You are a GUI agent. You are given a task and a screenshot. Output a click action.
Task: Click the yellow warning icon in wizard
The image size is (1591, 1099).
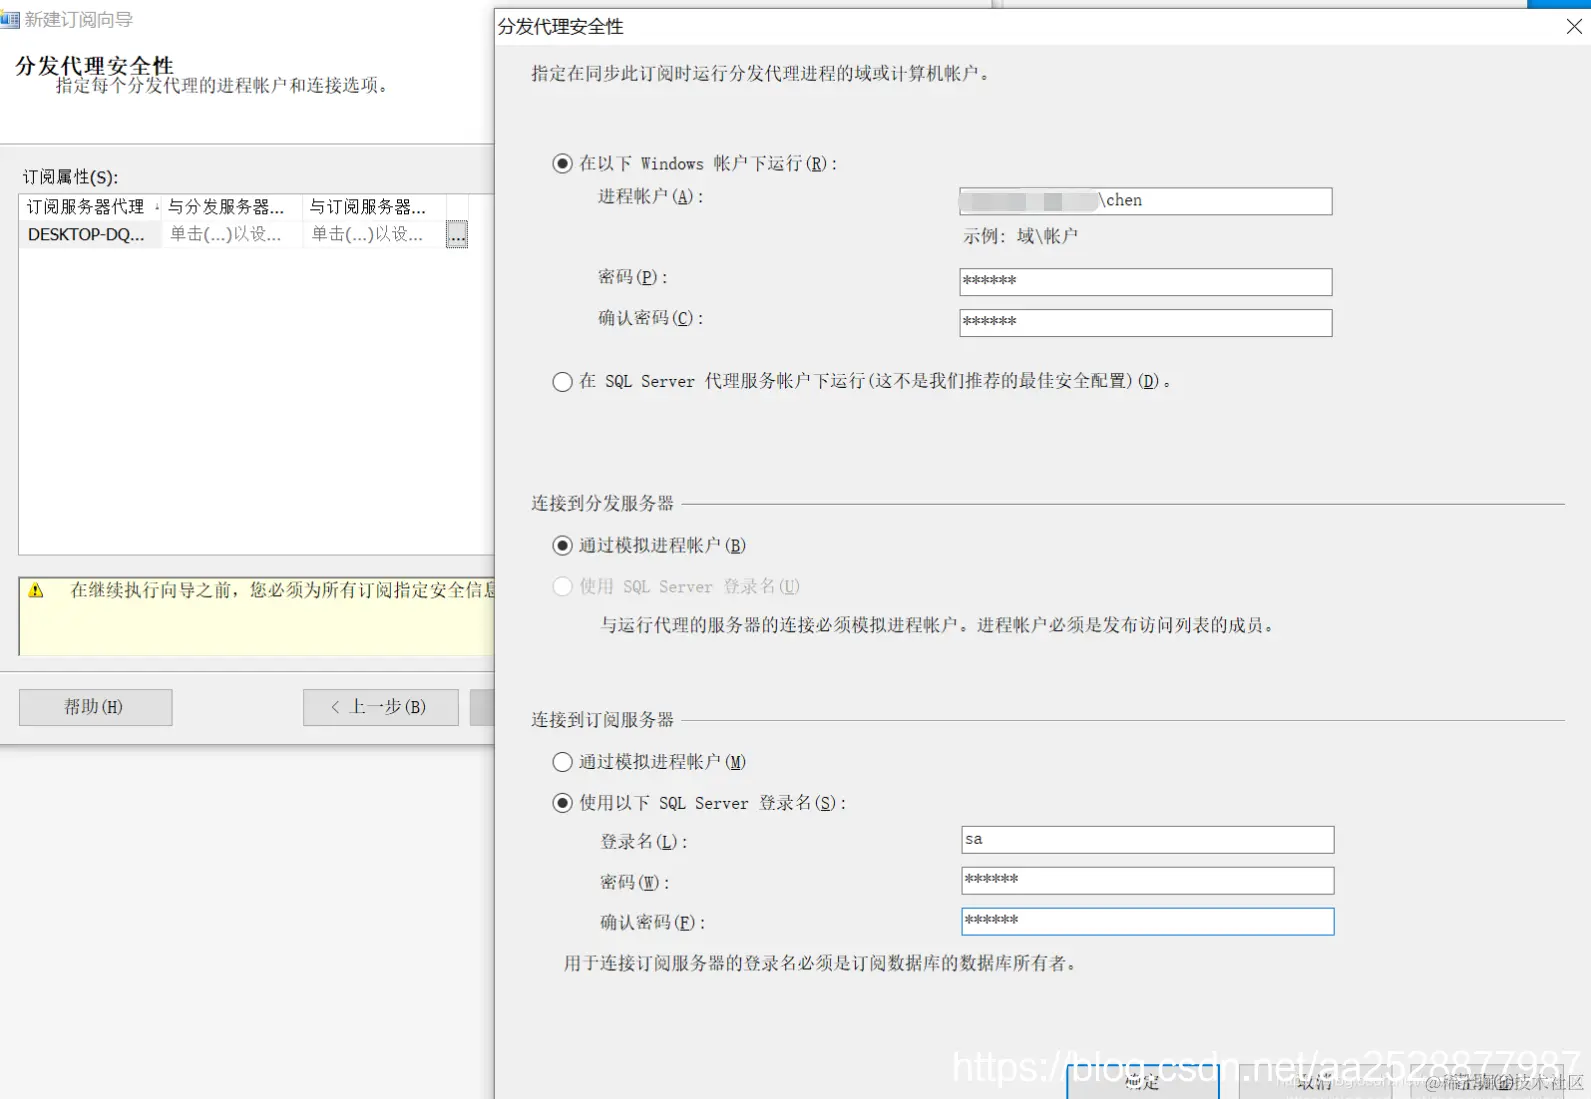point(36,590)
